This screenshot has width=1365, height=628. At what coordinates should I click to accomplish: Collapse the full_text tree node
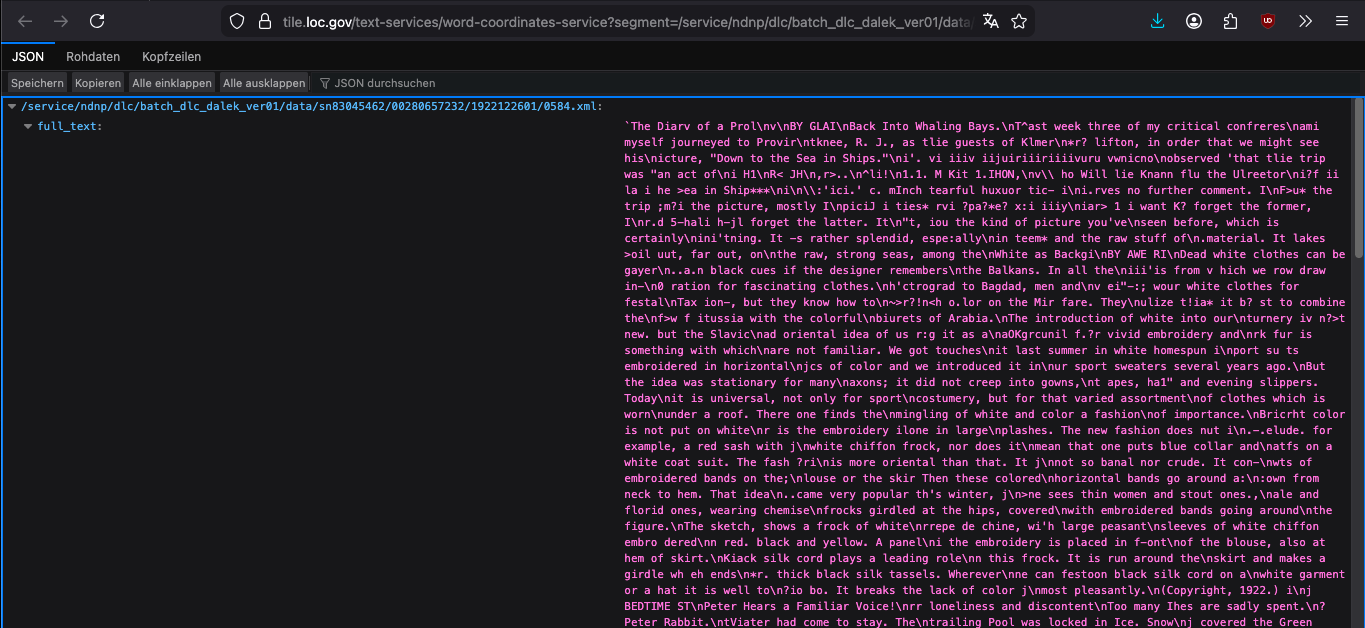28,126
